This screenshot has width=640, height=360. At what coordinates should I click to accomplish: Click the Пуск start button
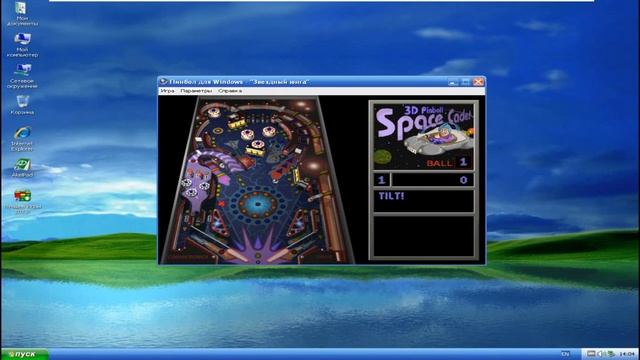pyautogui.click(x=24, y=354)
